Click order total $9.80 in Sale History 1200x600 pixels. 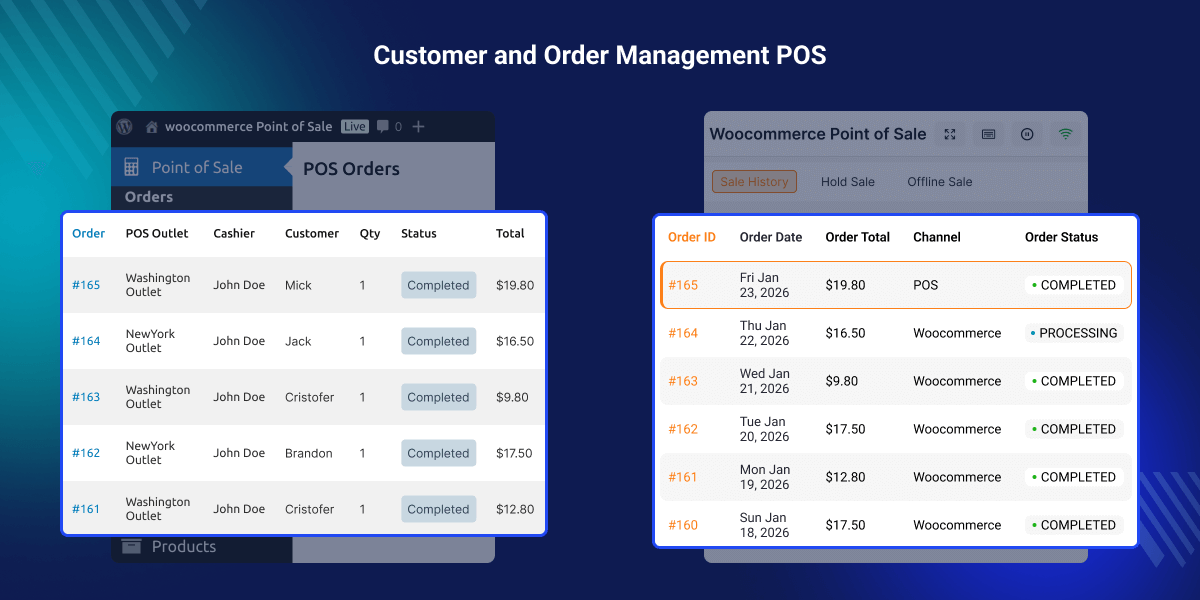842,381
